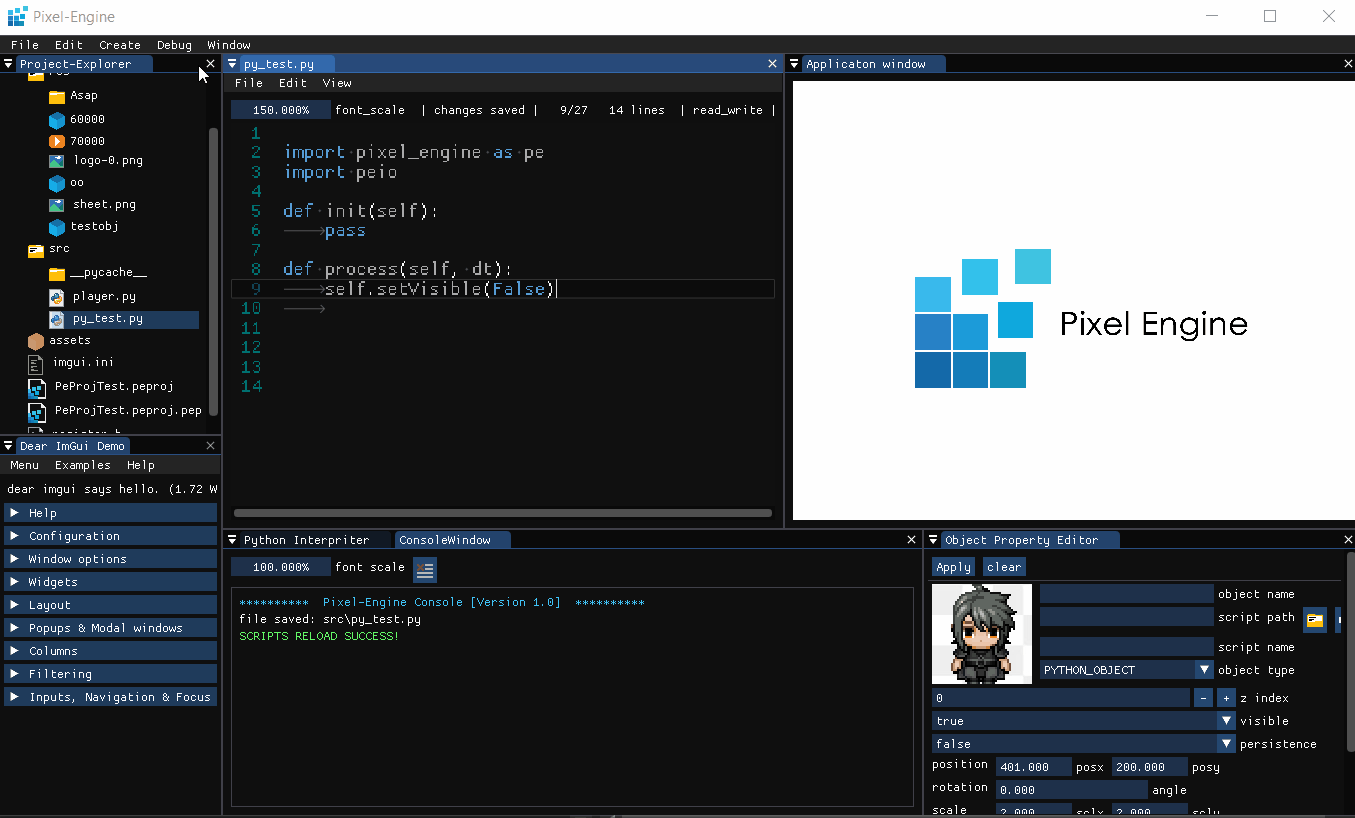This screenshot has width=1355, height=818.
Task: Open the src folder
Action: coord(48,249)
